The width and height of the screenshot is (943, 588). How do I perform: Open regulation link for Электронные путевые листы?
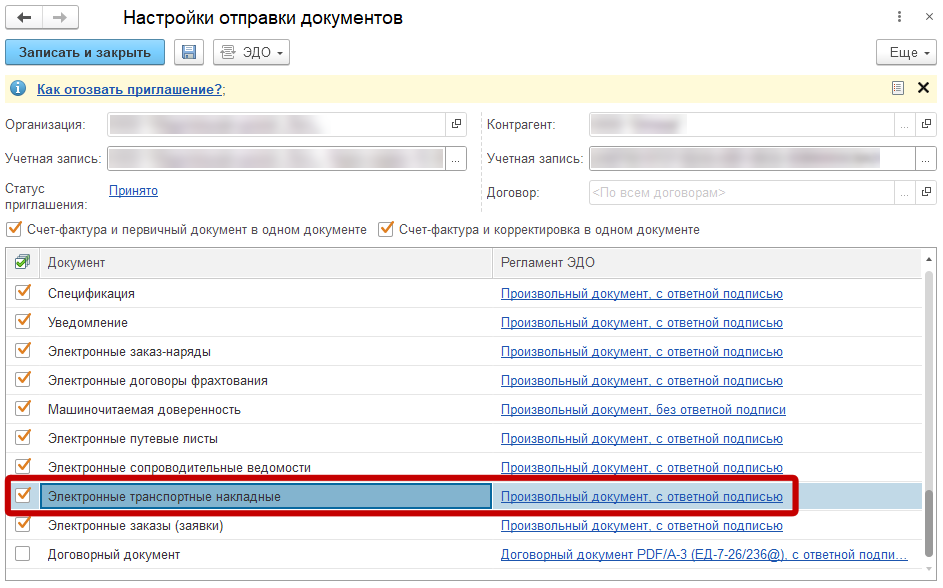coord(642,439)
